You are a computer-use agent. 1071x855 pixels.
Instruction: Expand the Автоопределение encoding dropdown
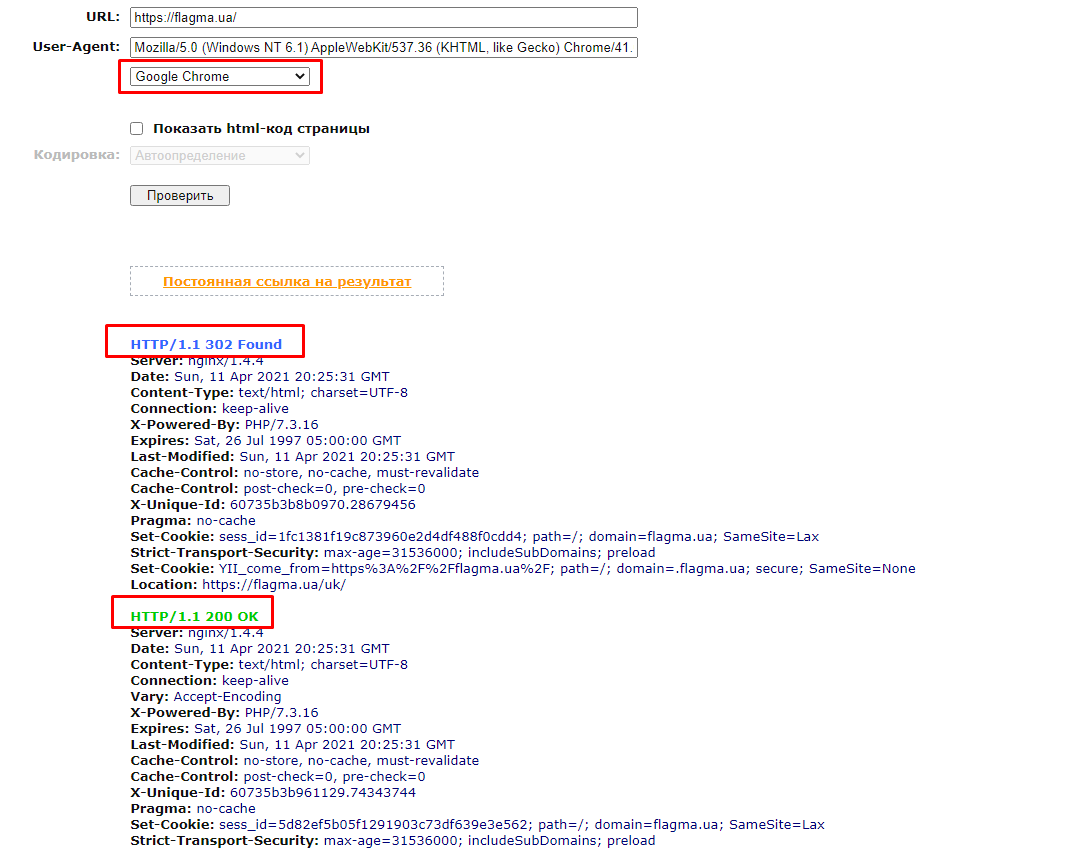[x=219, y=156]
